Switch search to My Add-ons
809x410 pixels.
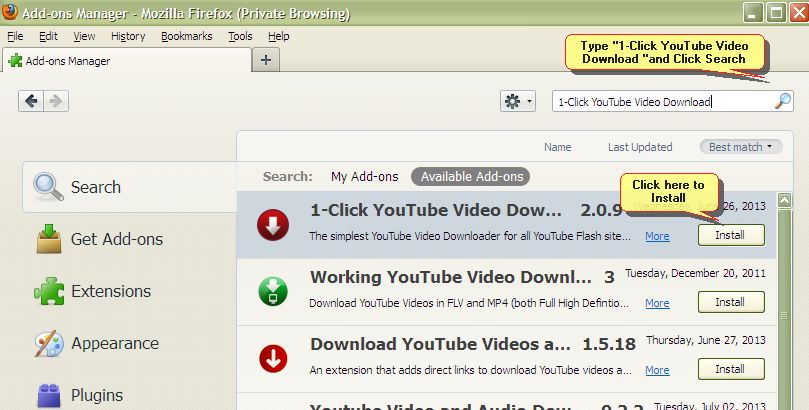coord(364,176)
